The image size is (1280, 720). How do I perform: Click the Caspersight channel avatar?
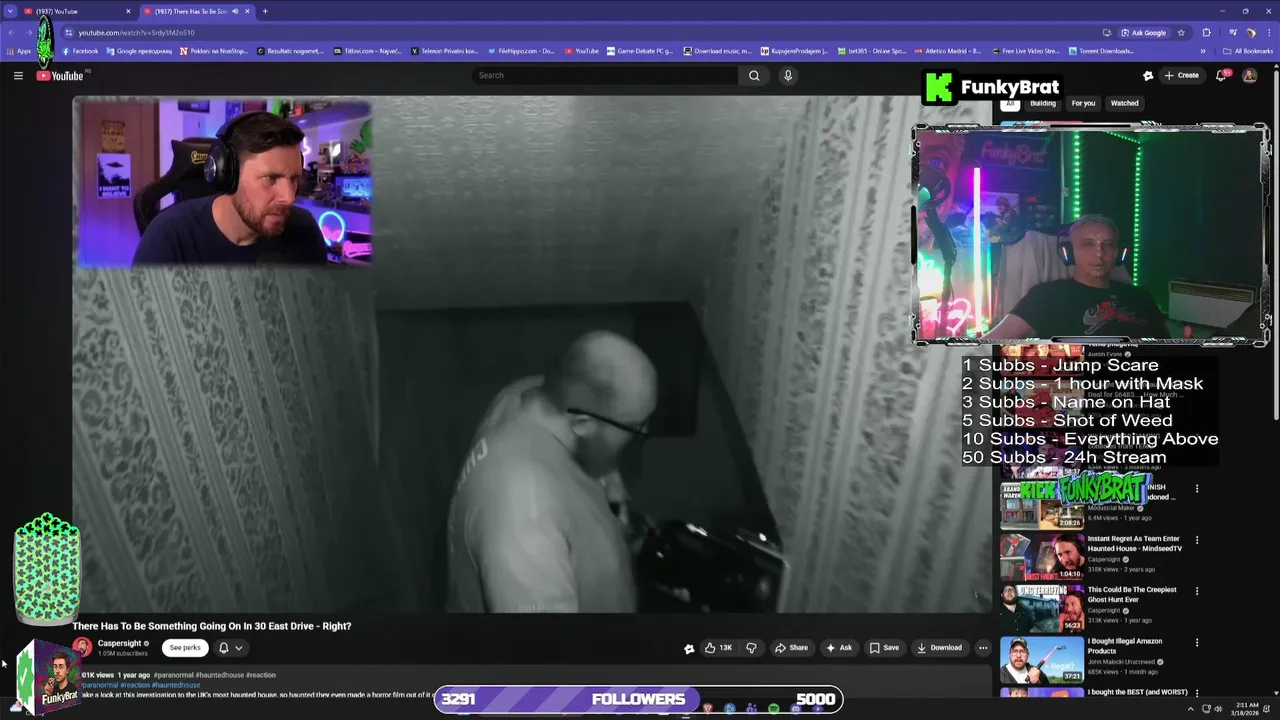82,648
